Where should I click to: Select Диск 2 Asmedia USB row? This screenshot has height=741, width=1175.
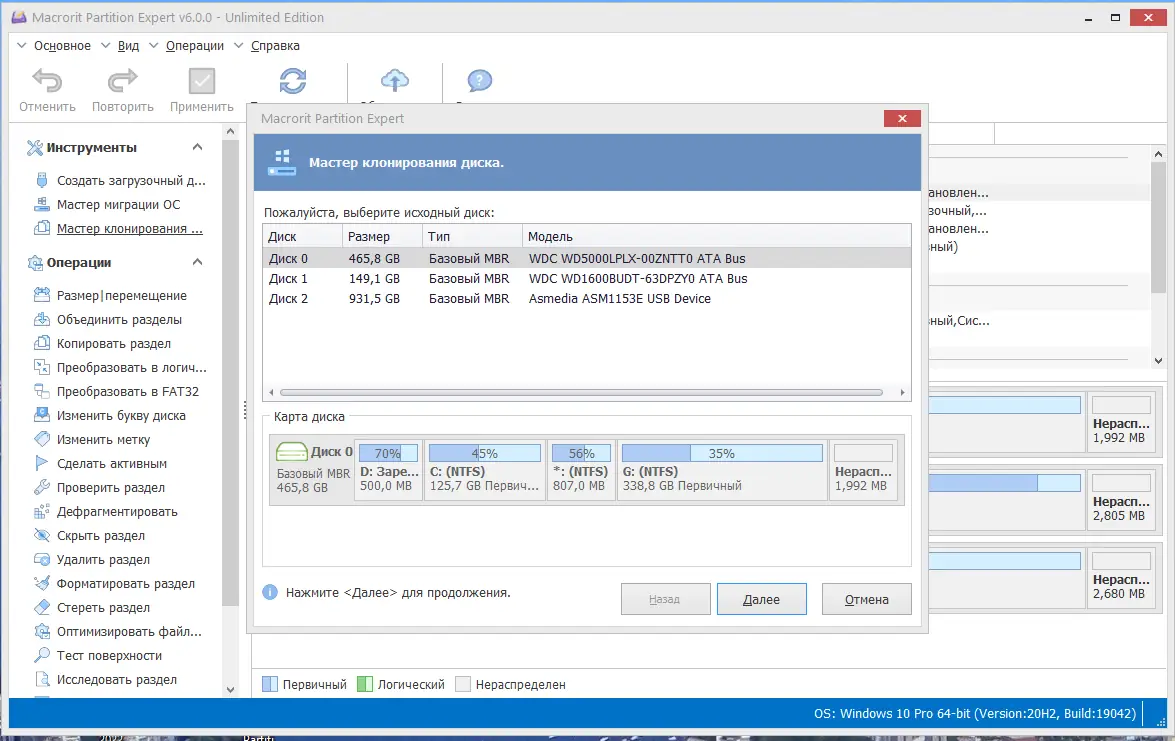pos(587,298)
